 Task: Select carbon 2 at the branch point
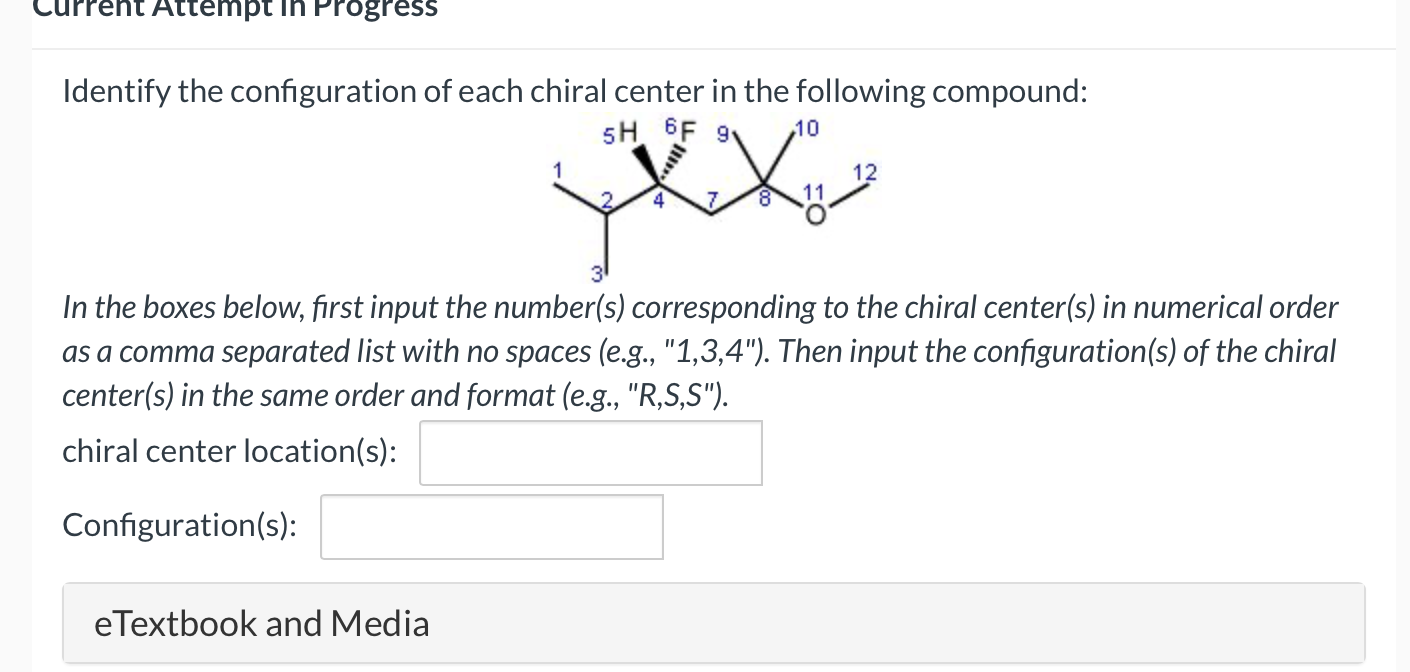click(606, 213)
